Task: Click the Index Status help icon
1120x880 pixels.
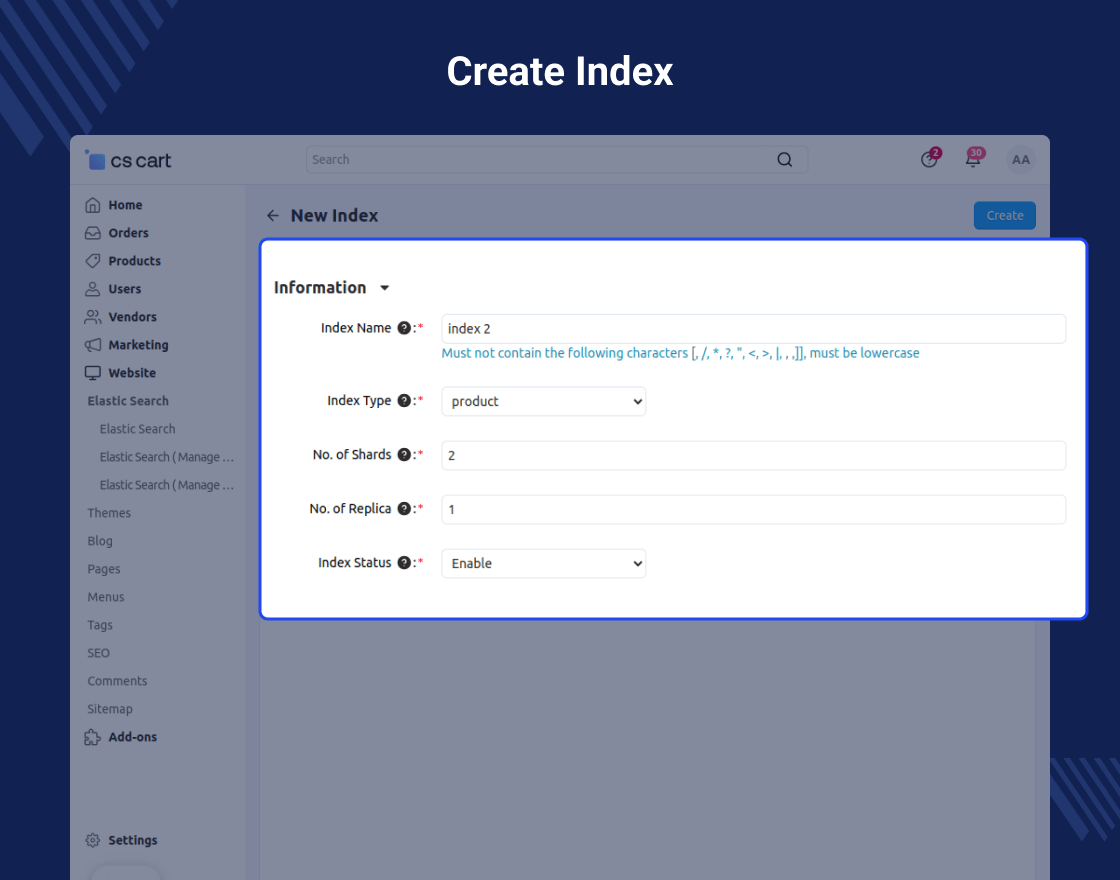Action: click(404, 563)
